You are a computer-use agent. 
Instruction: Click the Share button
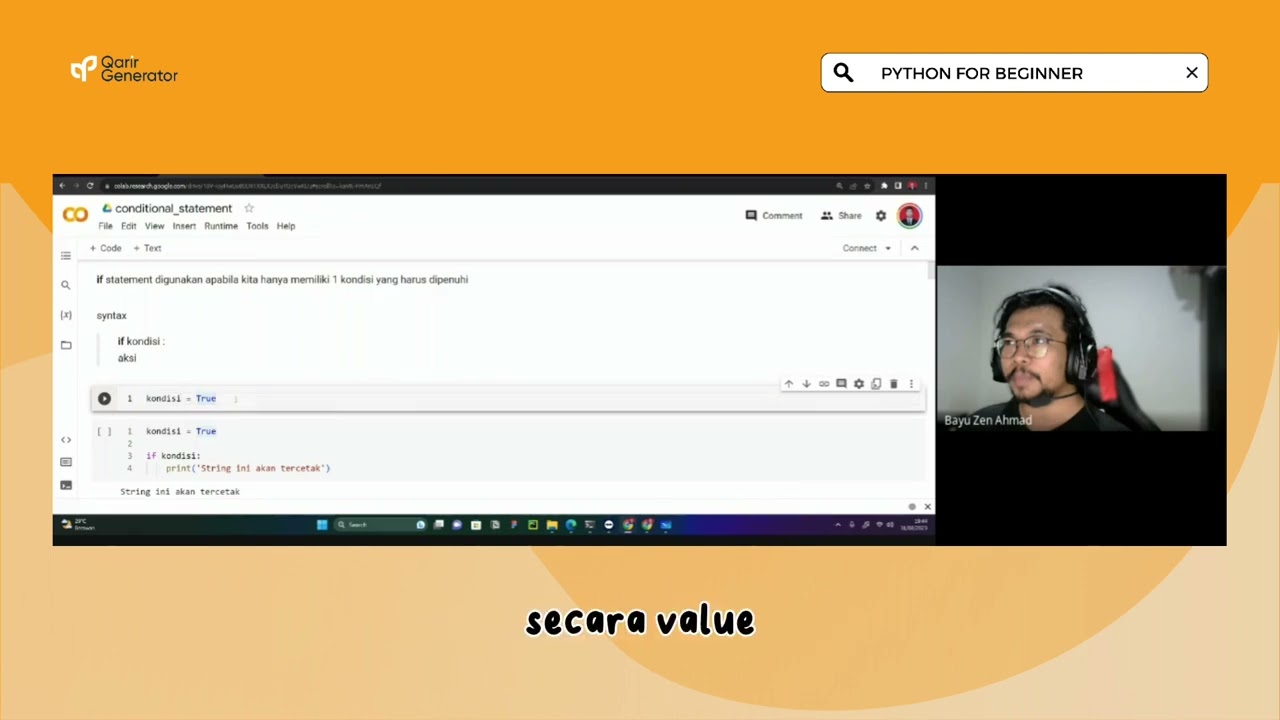[x=841, y=216]
